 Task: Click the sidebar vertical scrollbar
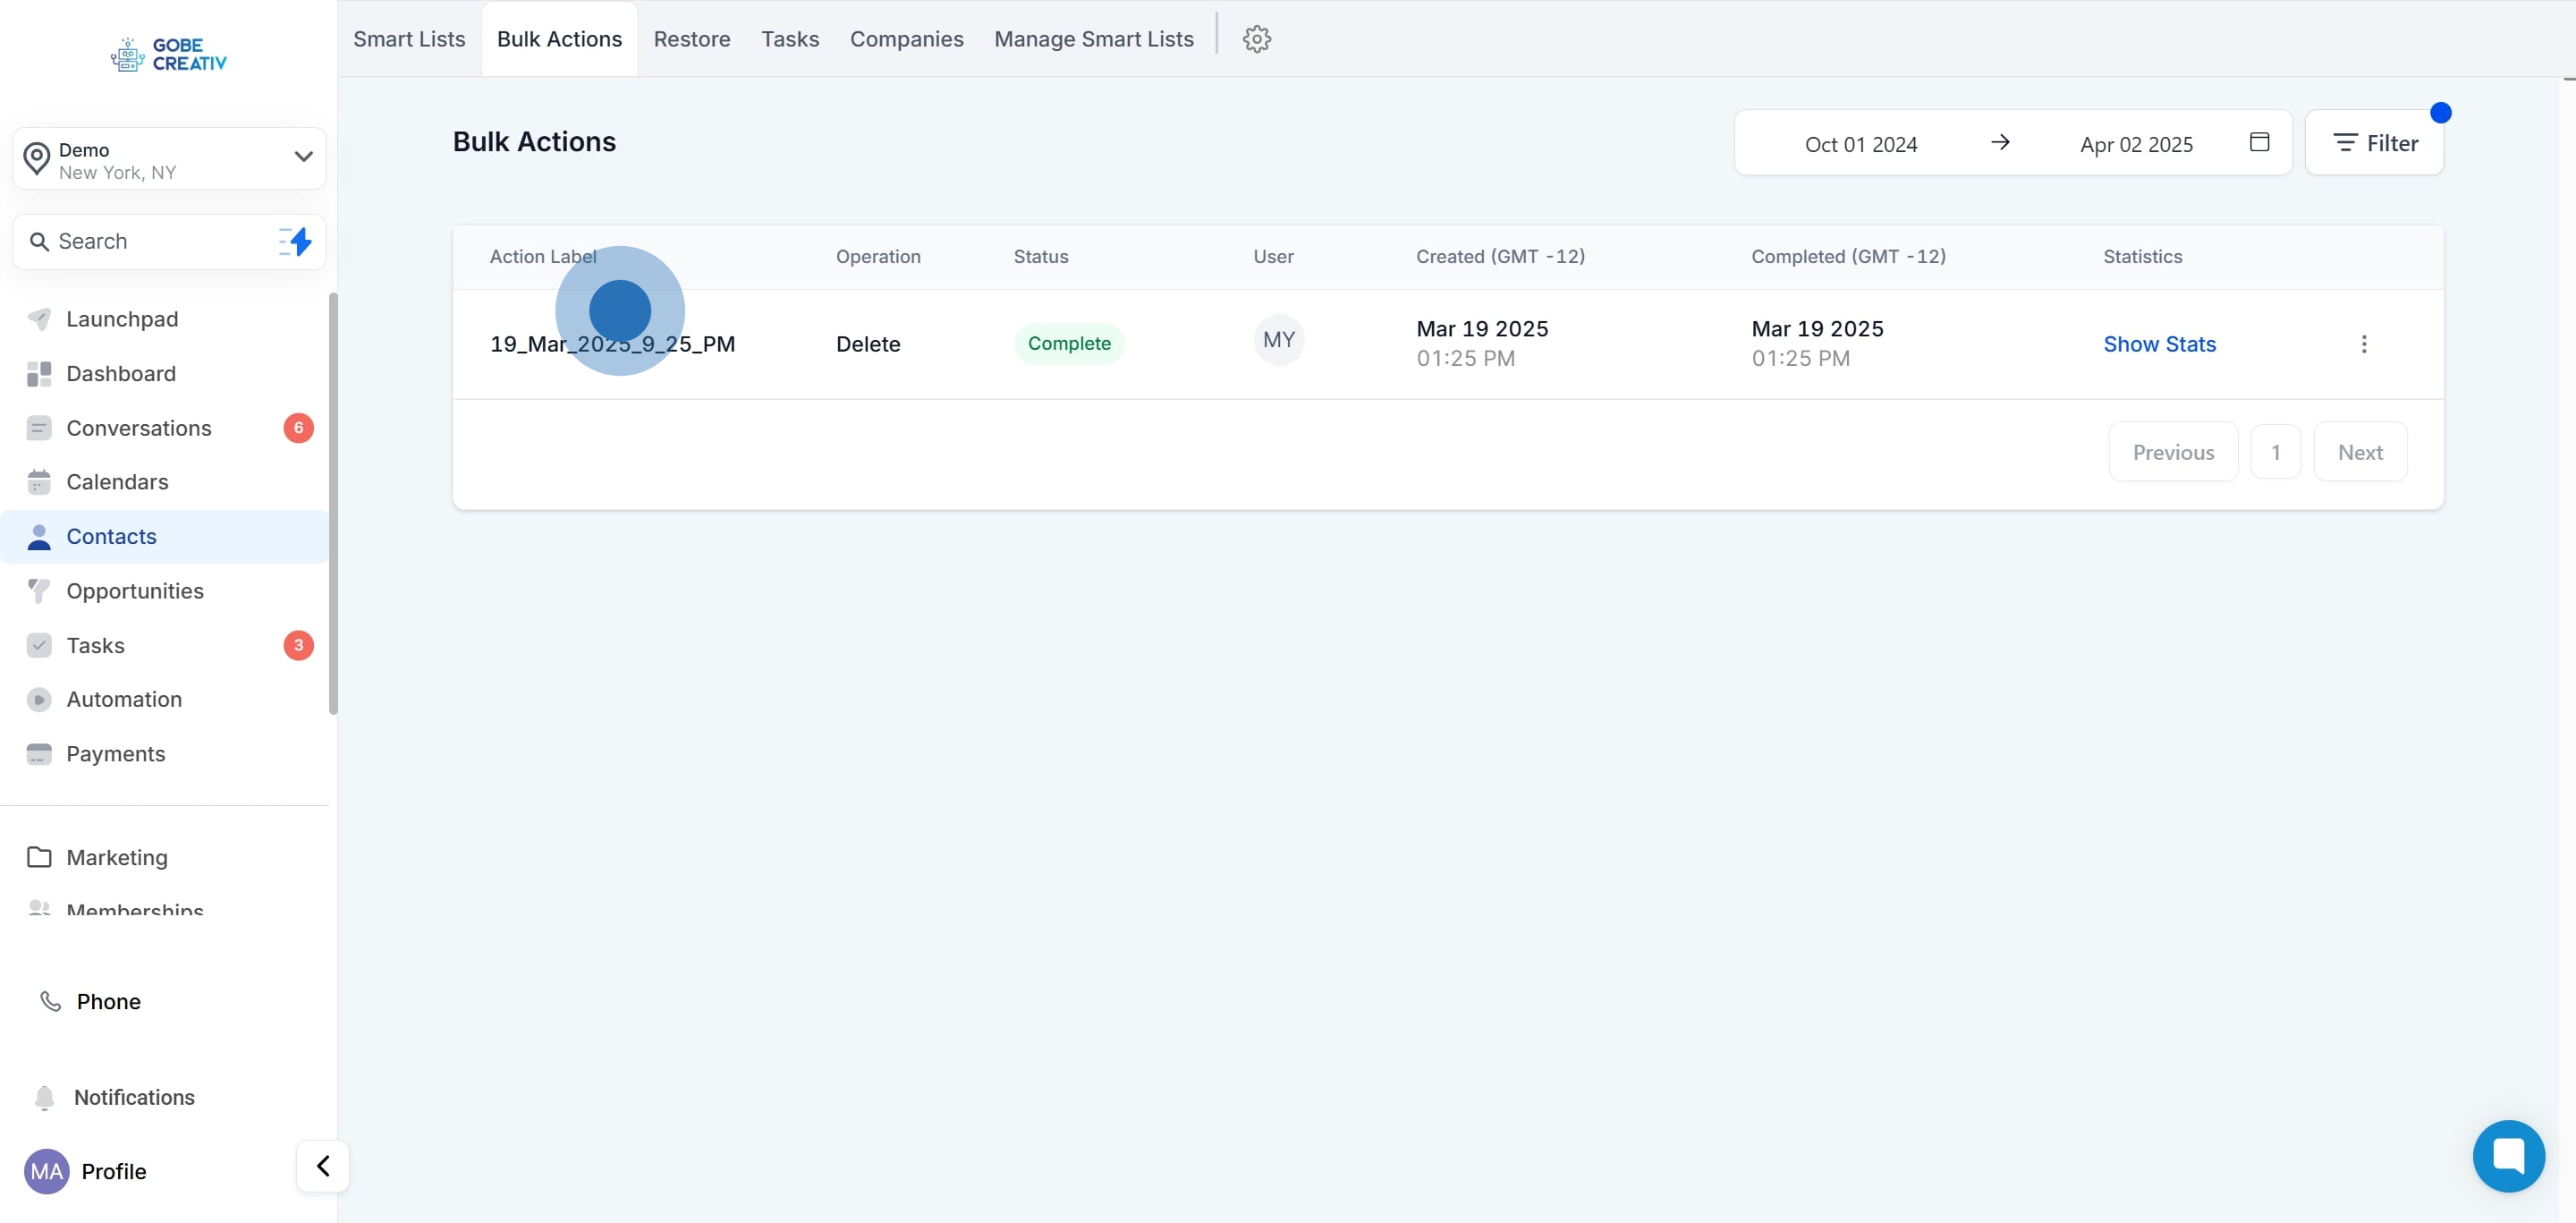coord(333,503)
